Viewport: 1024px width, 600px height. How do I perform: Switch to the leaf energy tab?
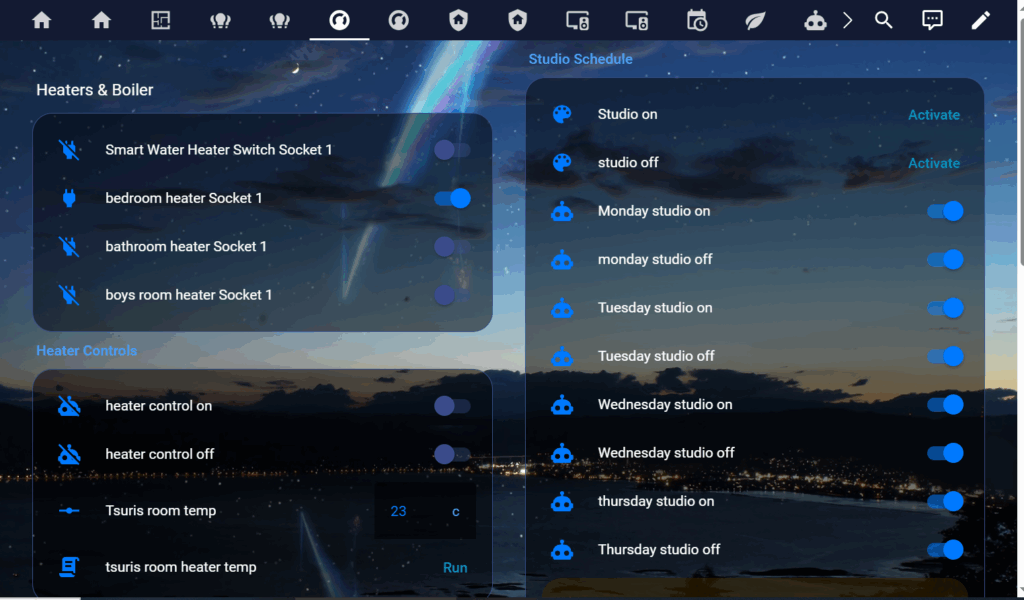[756, 20]
